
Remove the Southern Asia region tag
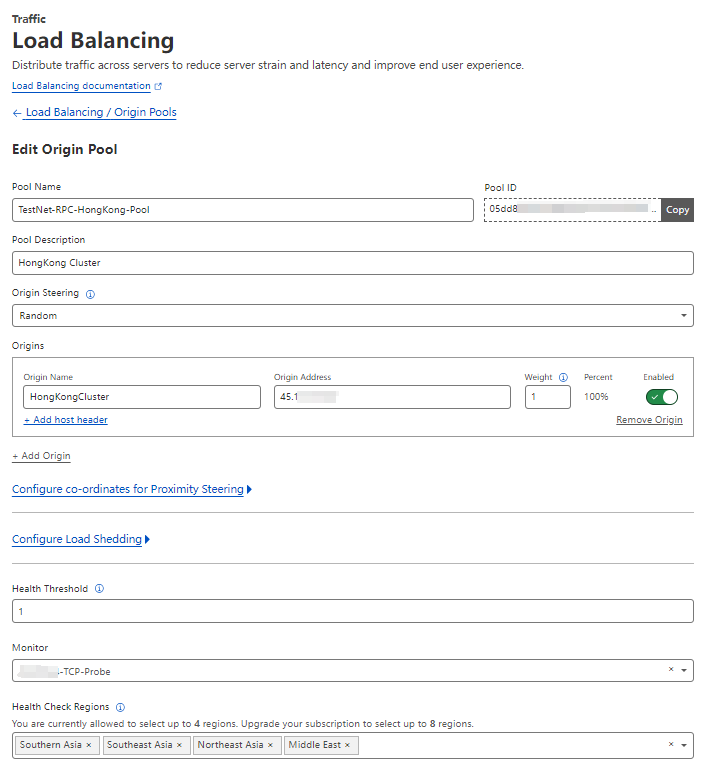(x=89, y=745)
